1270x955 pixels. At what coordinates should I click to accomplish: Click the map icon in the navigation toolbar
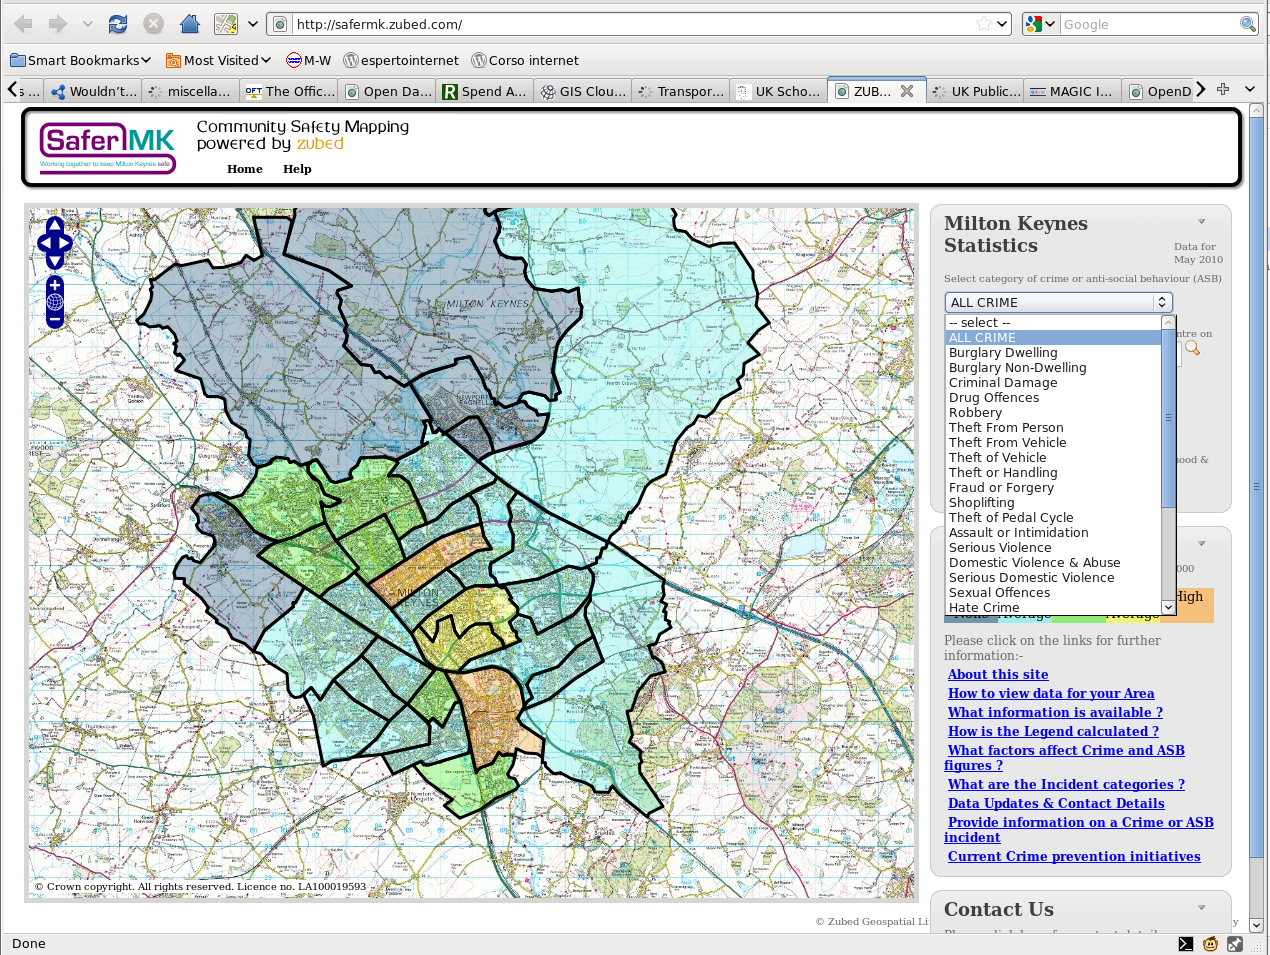tap(226, 24)
